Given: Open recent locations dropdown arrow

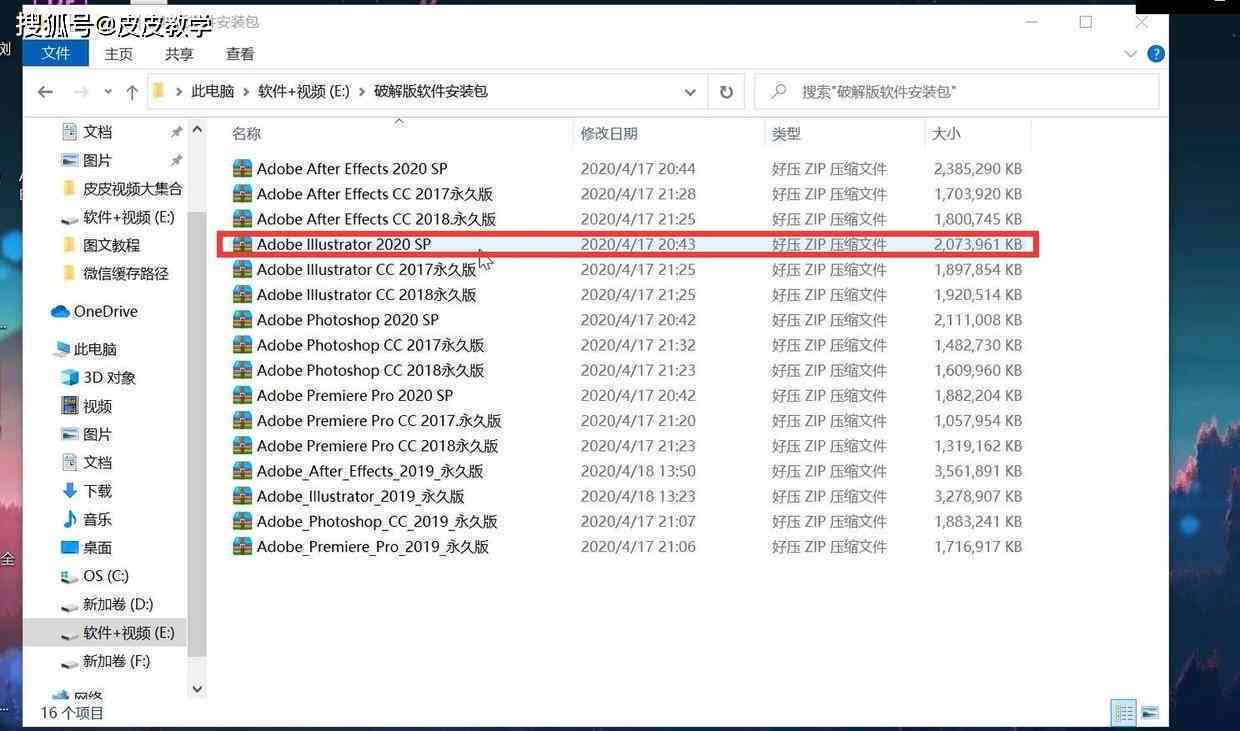Looking at the screenshot, I should pos(108,92).
